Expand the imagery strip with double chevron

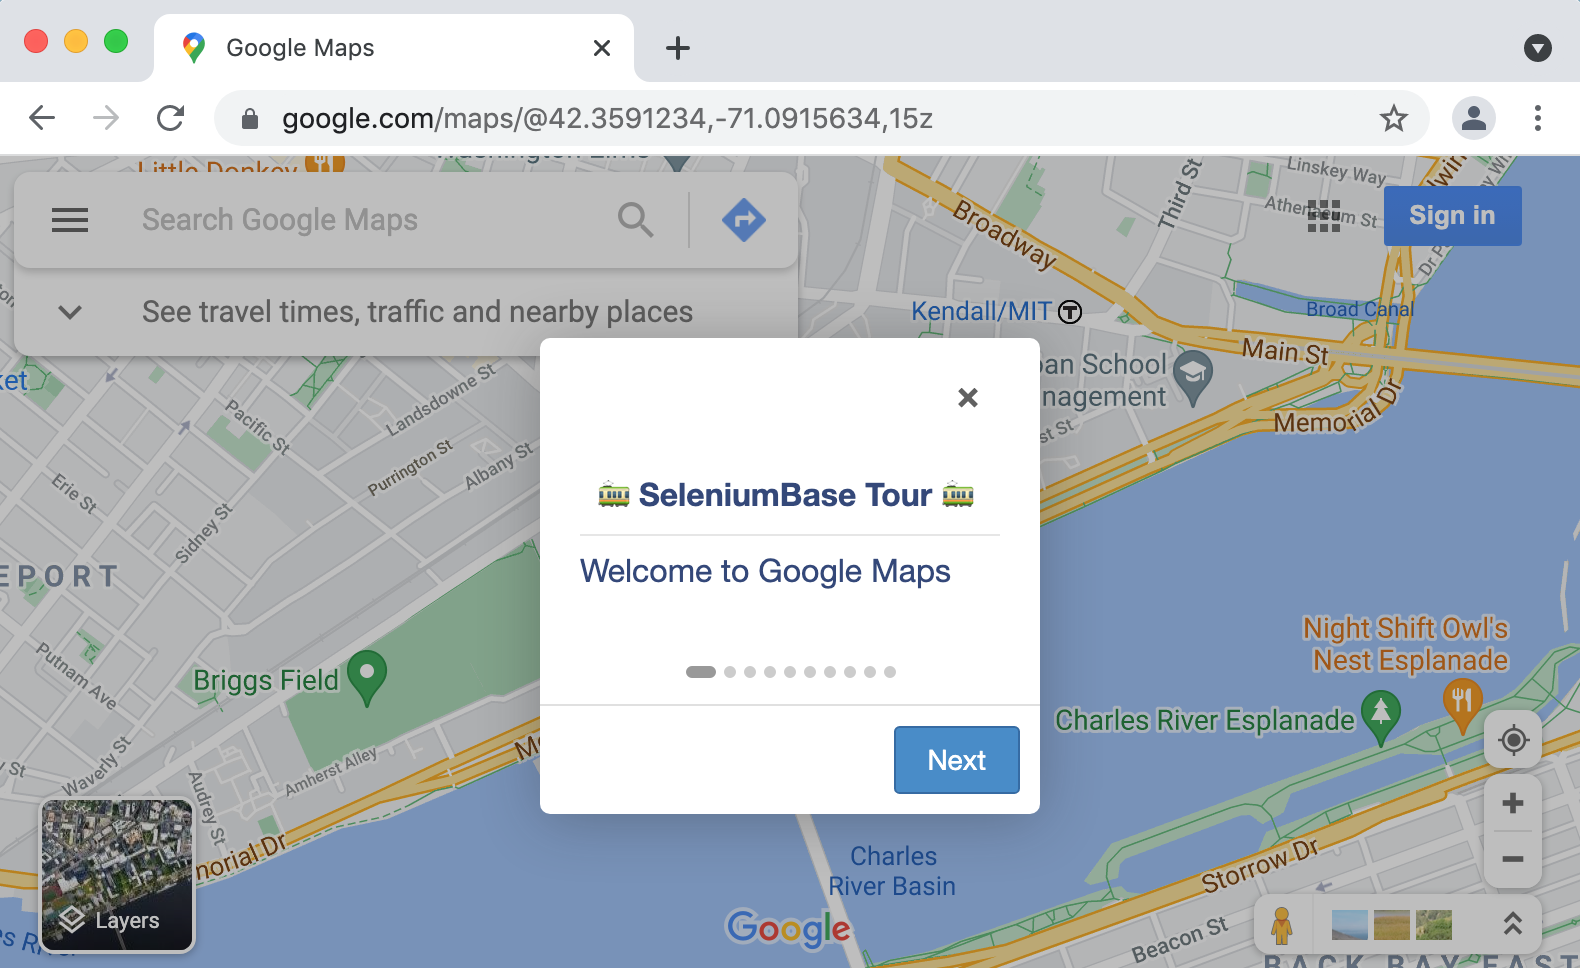pyautogui.click(x=1513, y=924)
